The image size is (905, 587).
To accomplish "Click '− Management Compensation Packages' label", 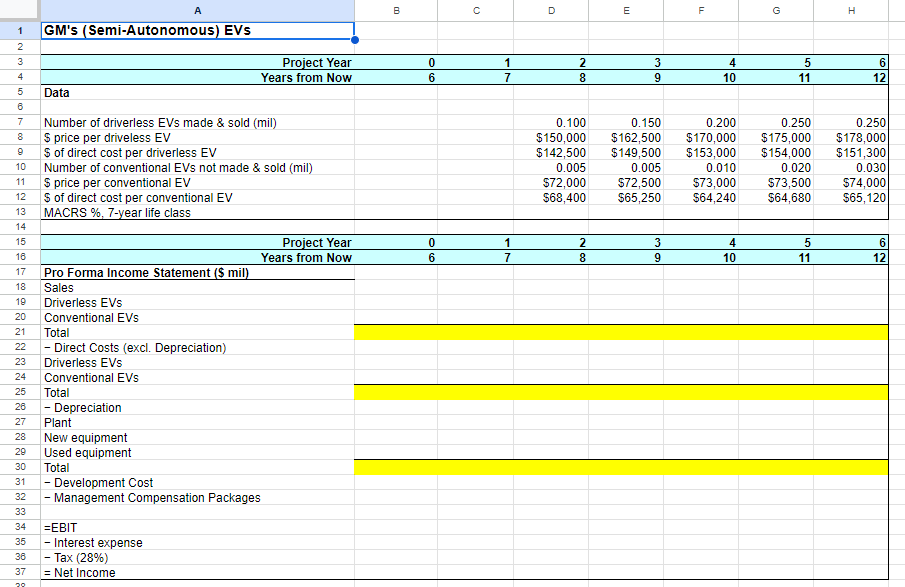I will point(152,498).
